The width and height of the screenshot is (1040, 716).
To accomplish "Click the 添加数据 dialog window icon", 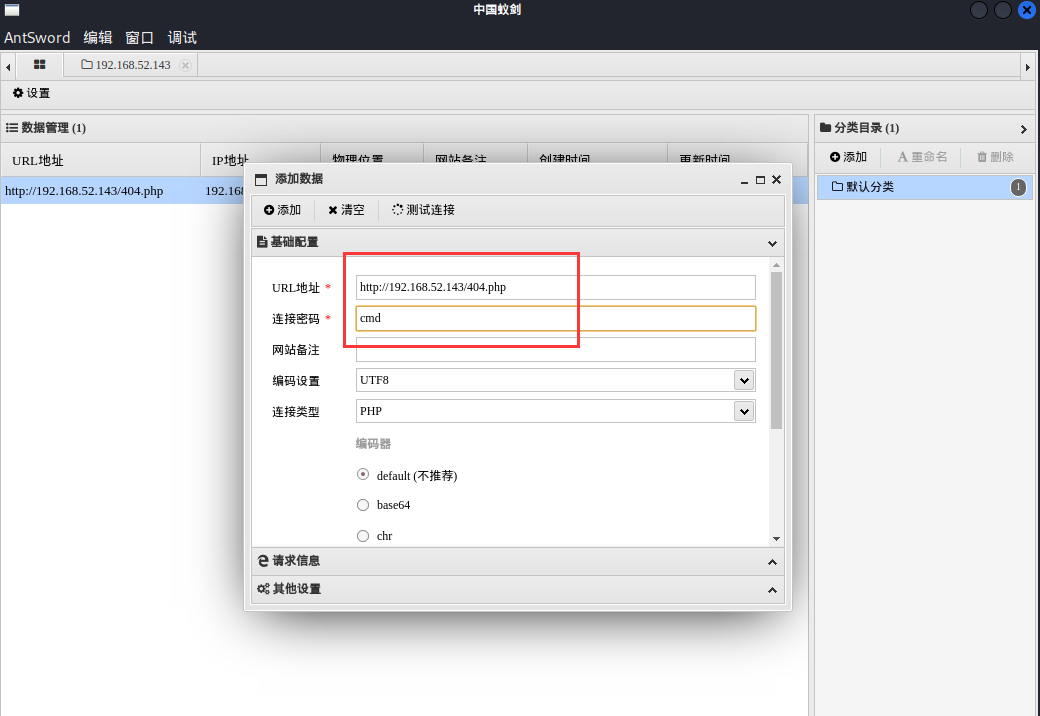I will 261,180.
